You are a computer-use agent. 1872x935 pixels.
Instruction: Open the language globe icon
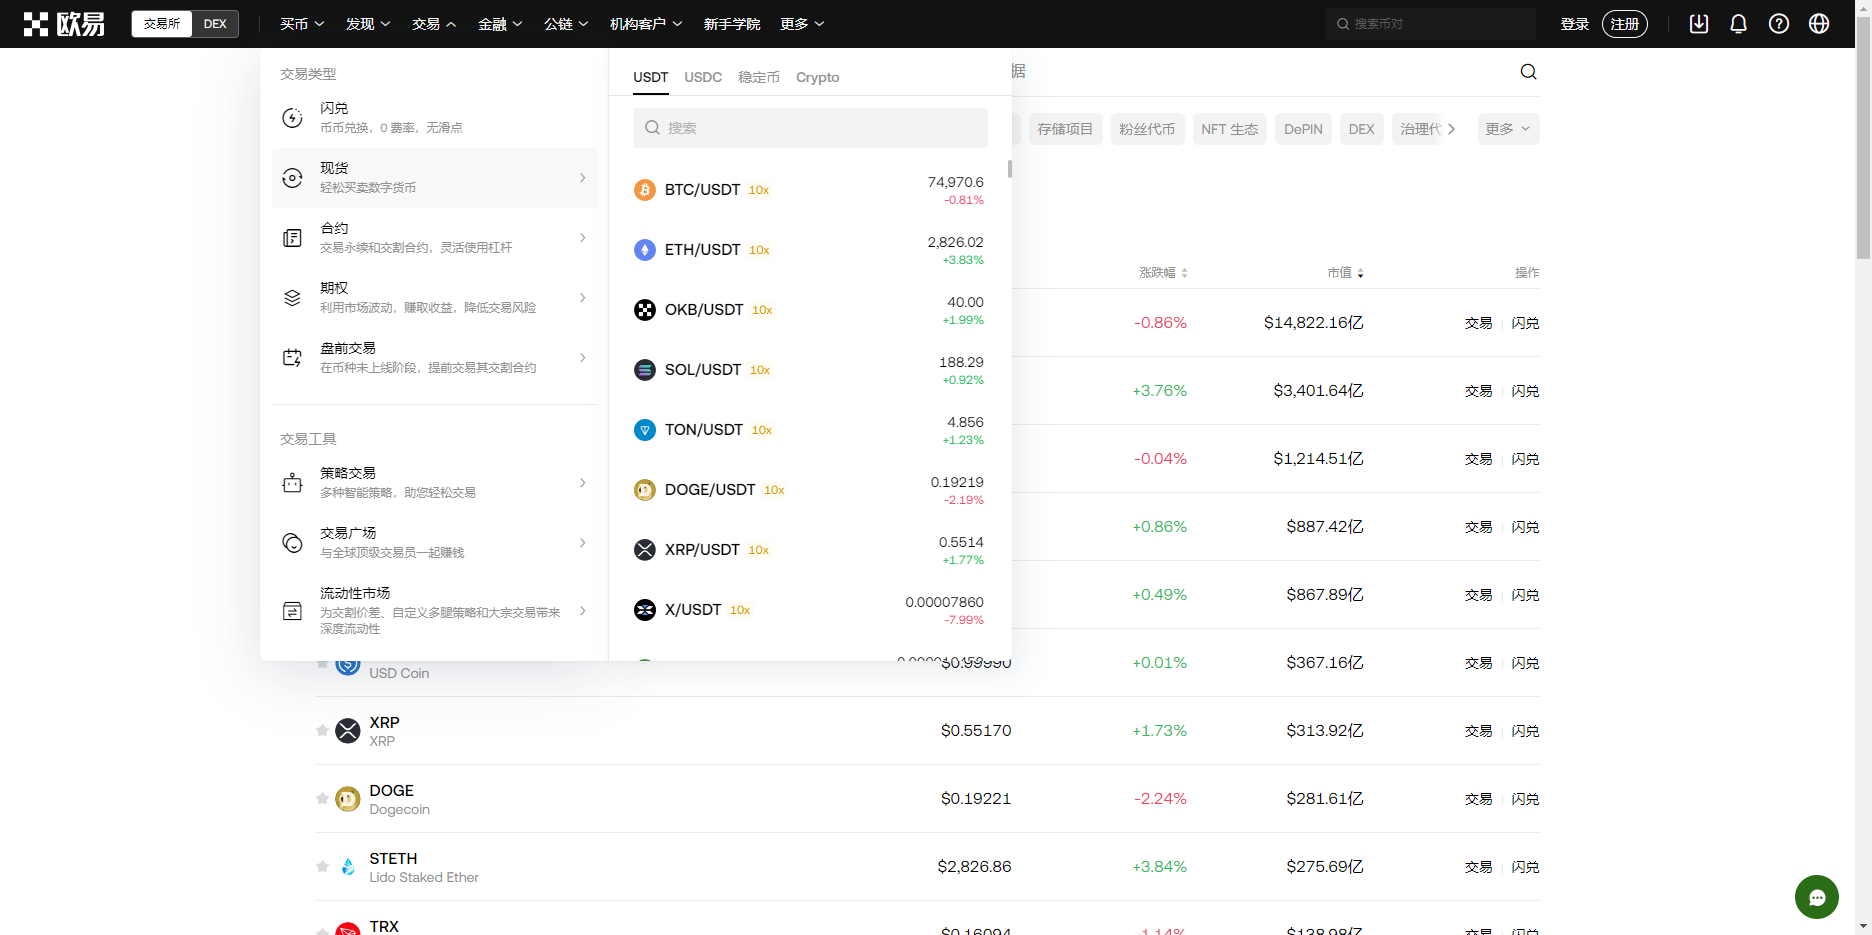[x=1819, y=24]
